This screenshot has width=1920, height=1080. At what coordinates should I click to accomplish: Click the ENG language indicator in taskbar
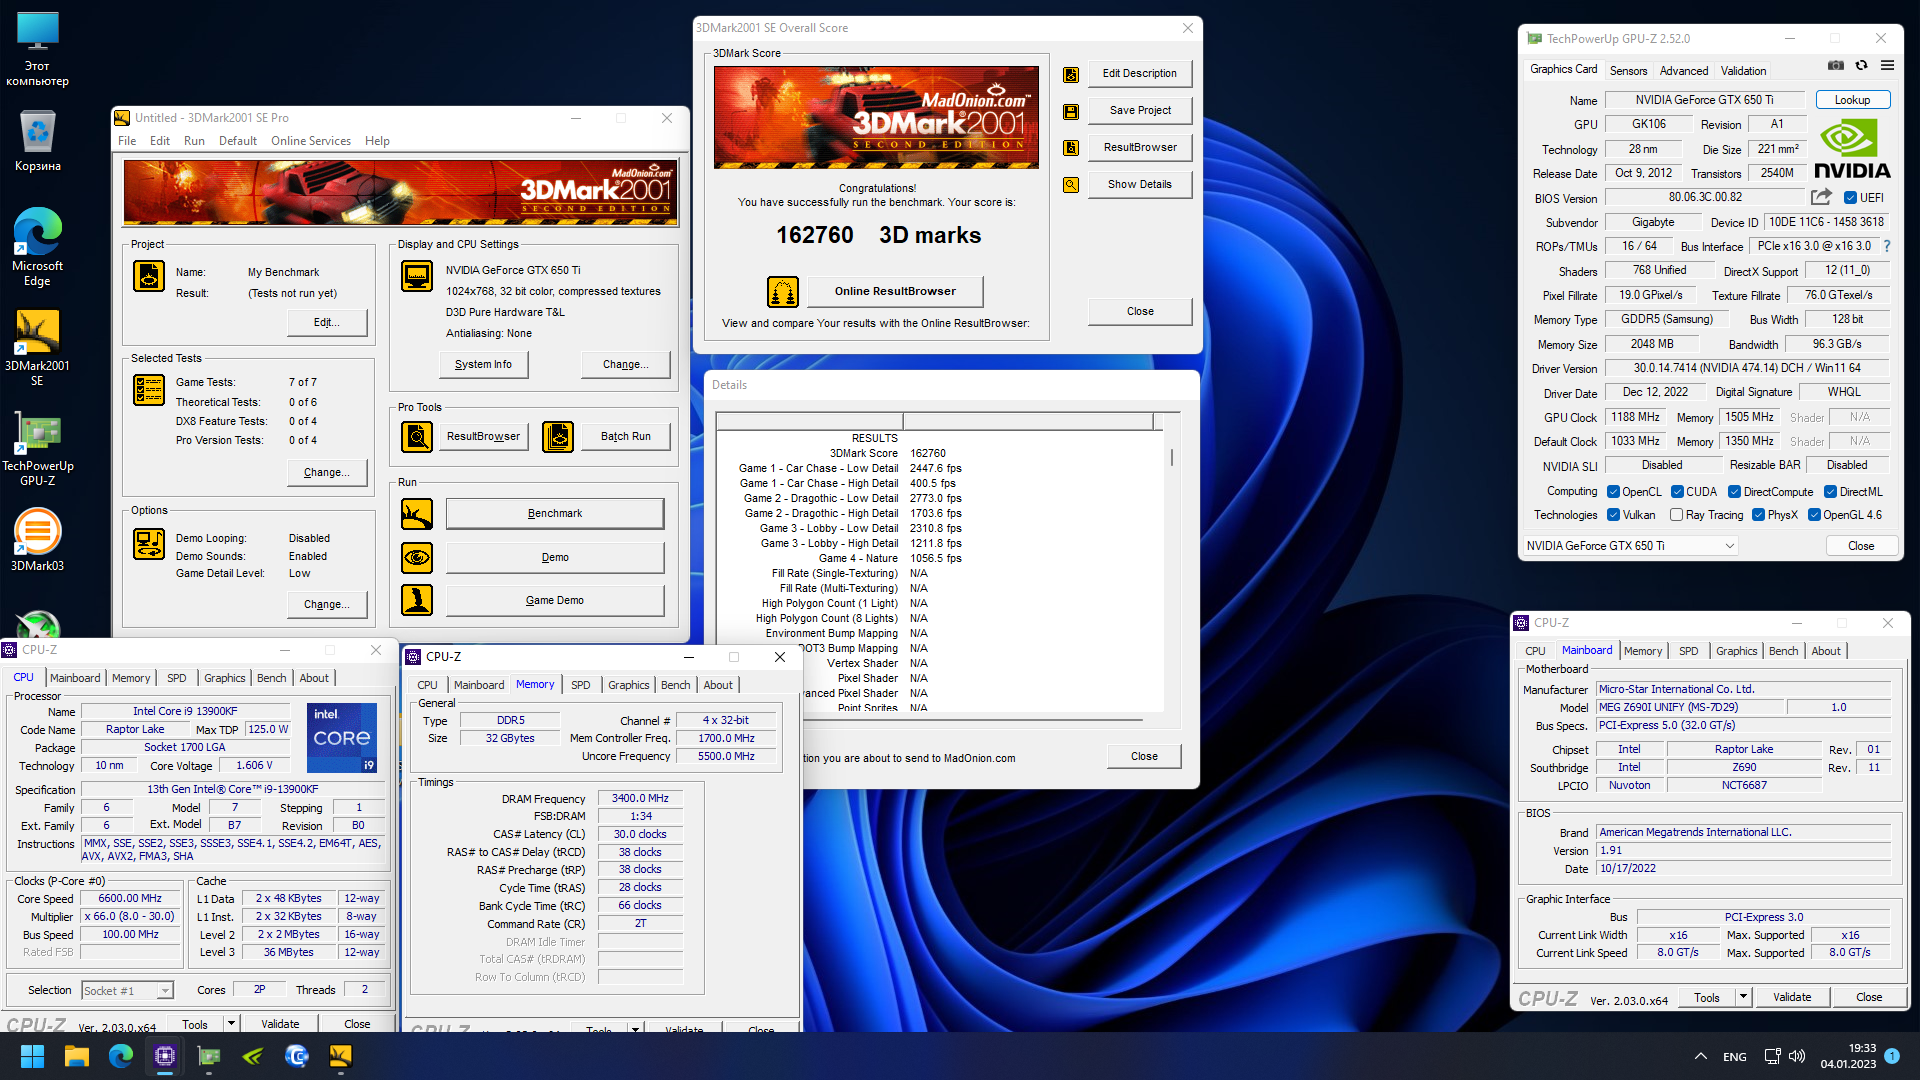click(1735, 1057)
